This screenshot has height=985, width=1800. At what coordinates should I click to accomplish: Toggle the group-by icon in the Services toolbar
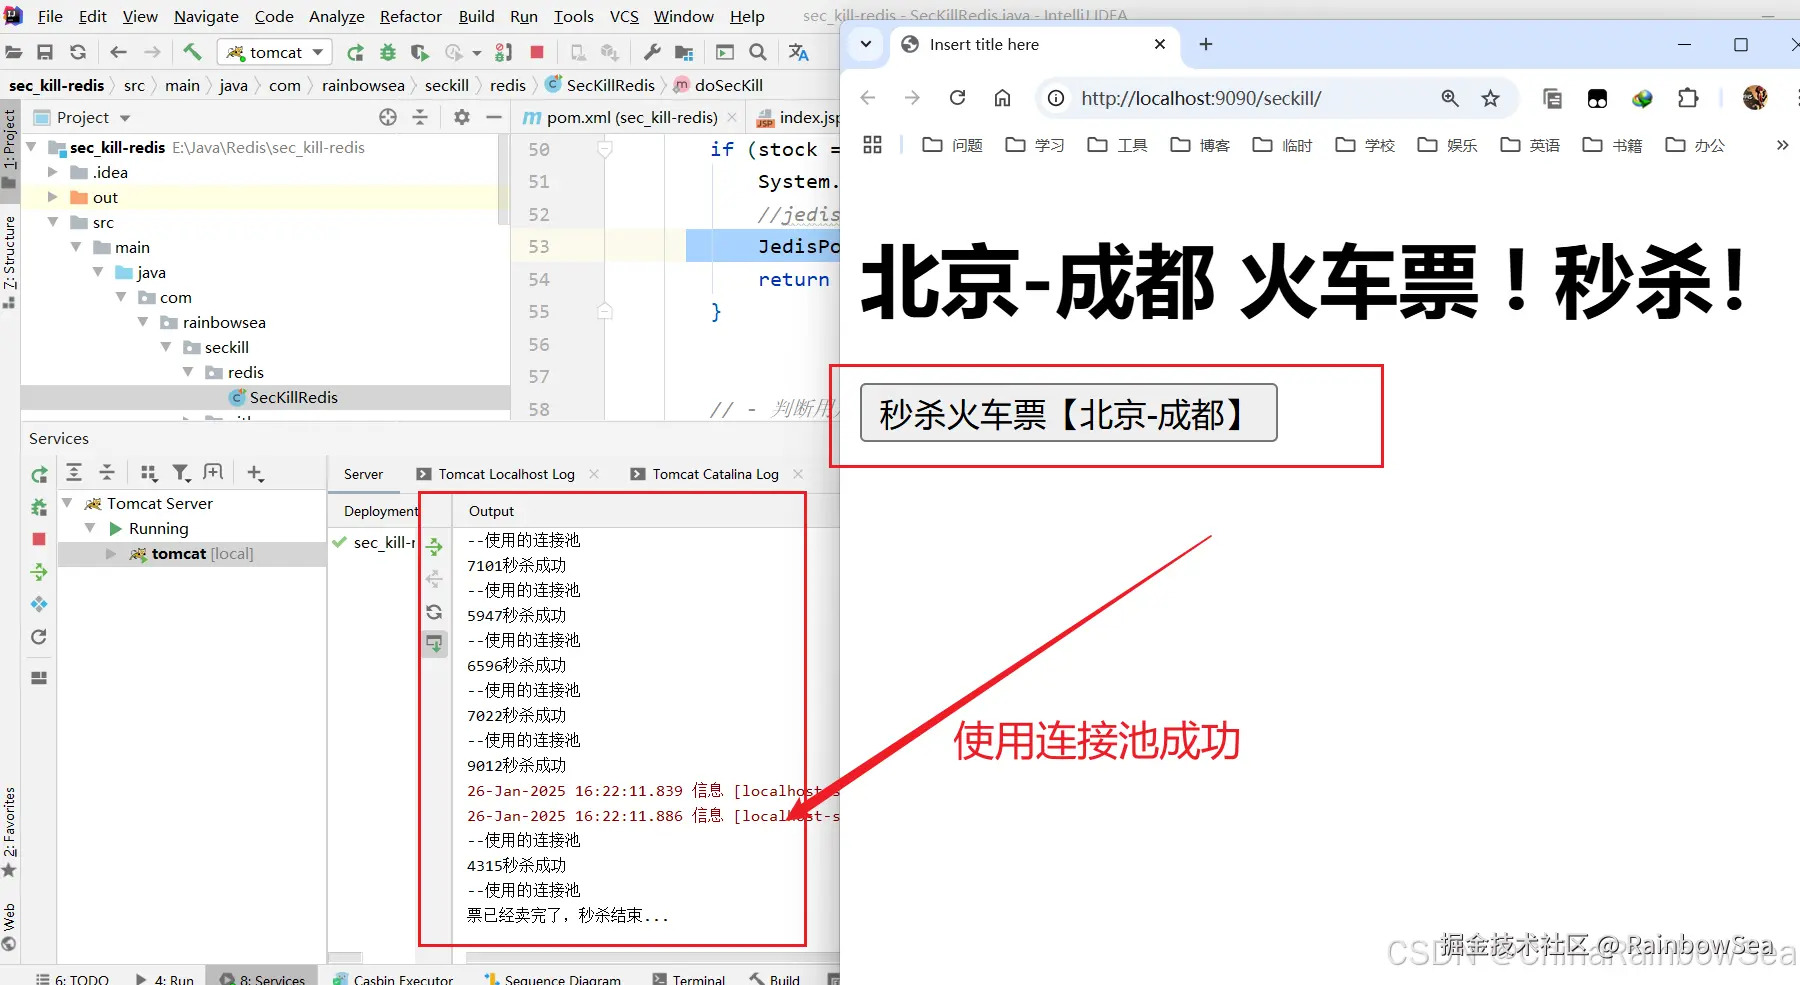point(149,472)
